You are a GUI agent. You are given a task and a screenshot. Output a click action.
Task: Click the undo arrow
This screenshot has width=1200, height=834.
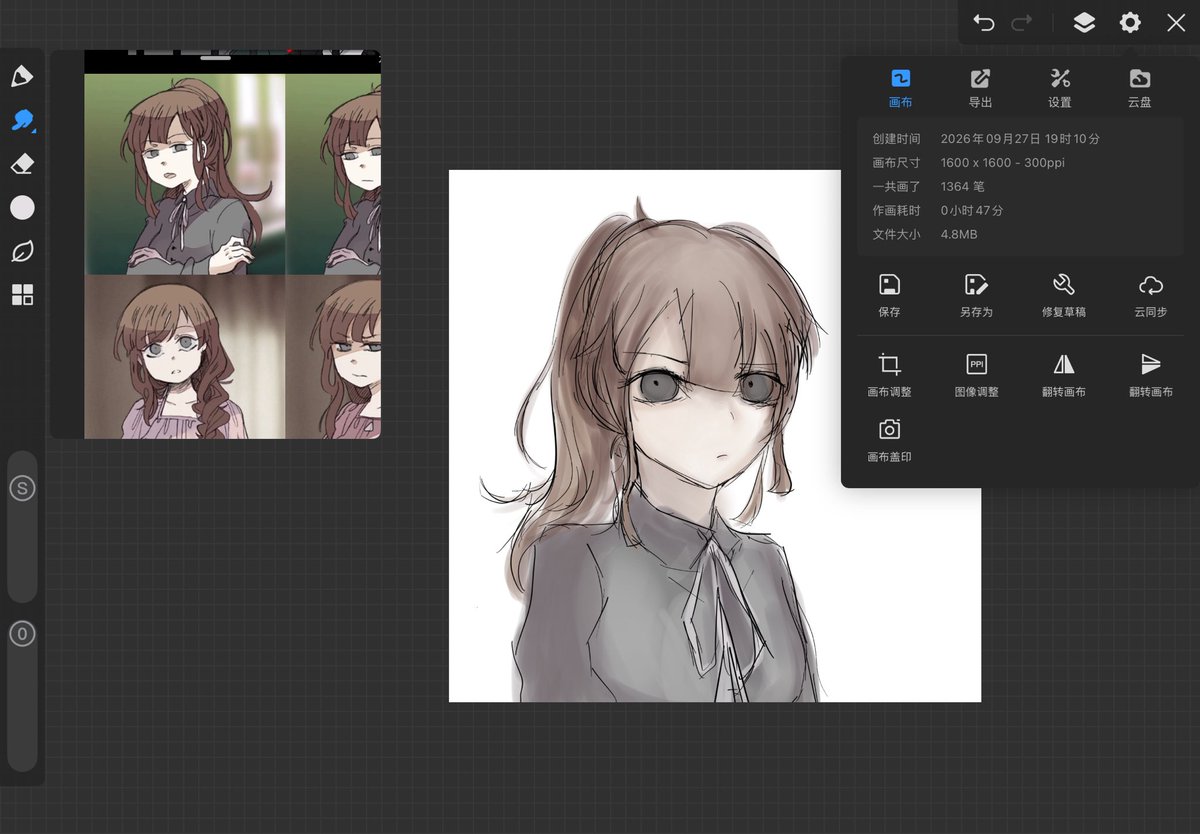click(x=984, y=22)
